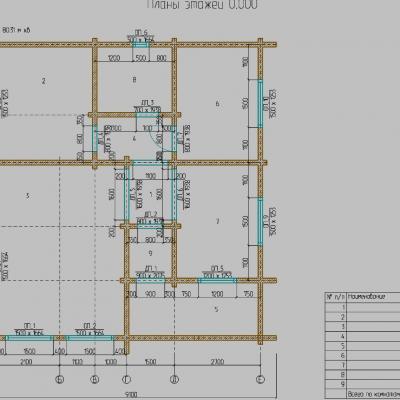Click room number 5 at the bottom right
400x400 pixels.
[x=216, y=309]
